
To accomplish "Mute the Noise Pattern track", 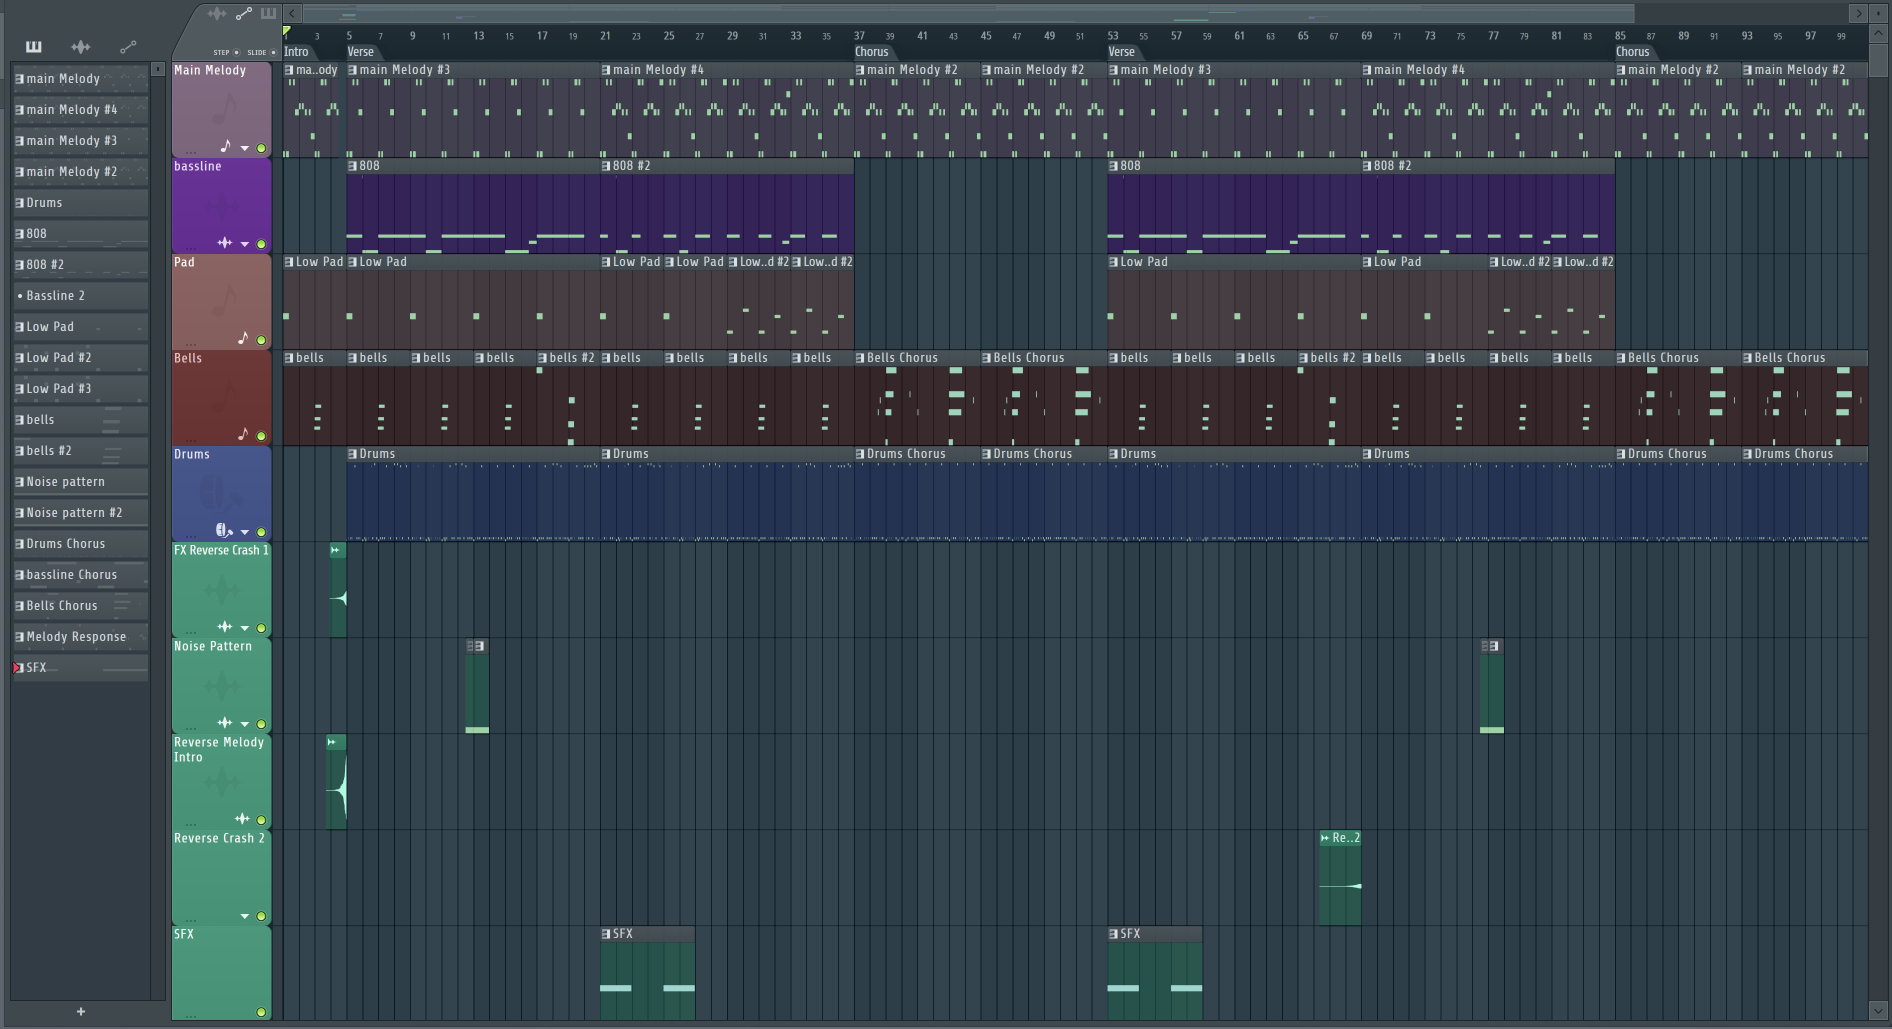I will pos(261,724).
